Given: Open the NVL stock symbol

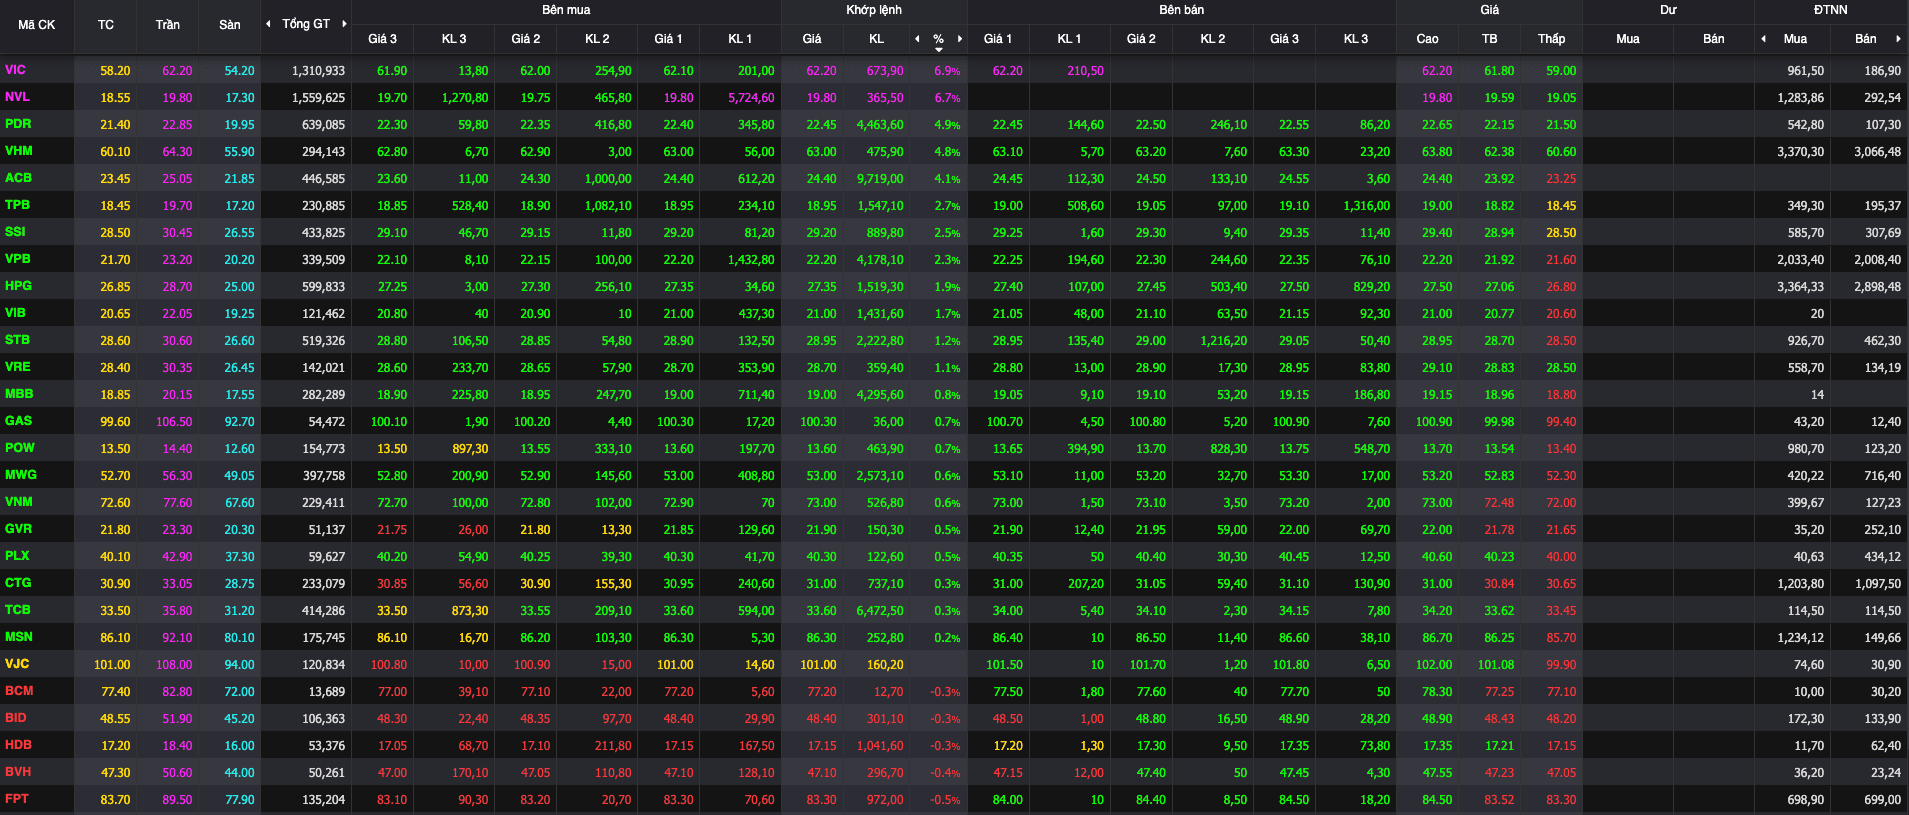Looking at the screenshot, I should (x=17, y=97).
